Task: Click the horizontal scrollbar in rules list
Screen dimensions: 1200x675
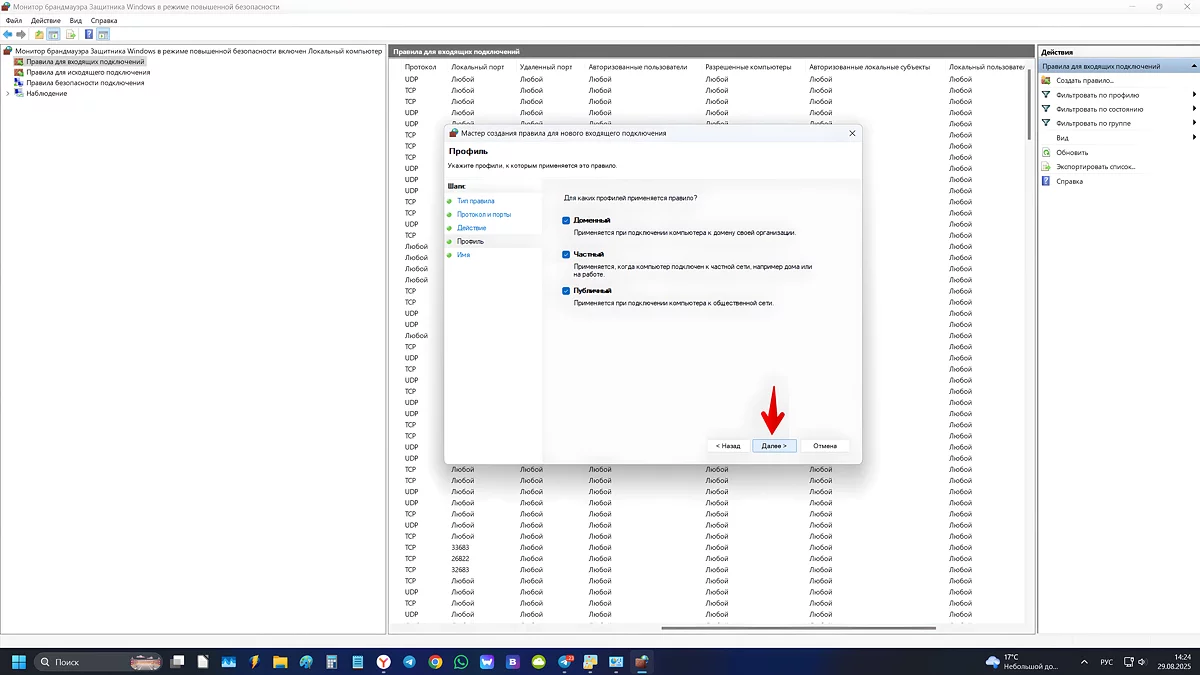Action: (x=798, y=628)
